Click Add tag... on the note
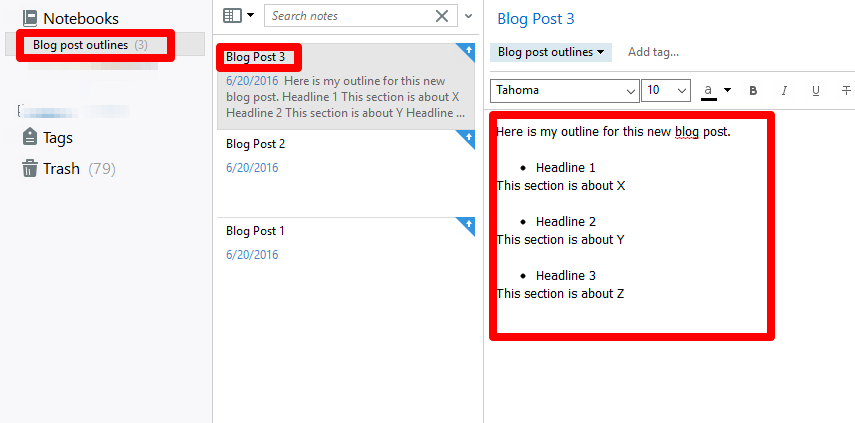 [x=653, y=52]
